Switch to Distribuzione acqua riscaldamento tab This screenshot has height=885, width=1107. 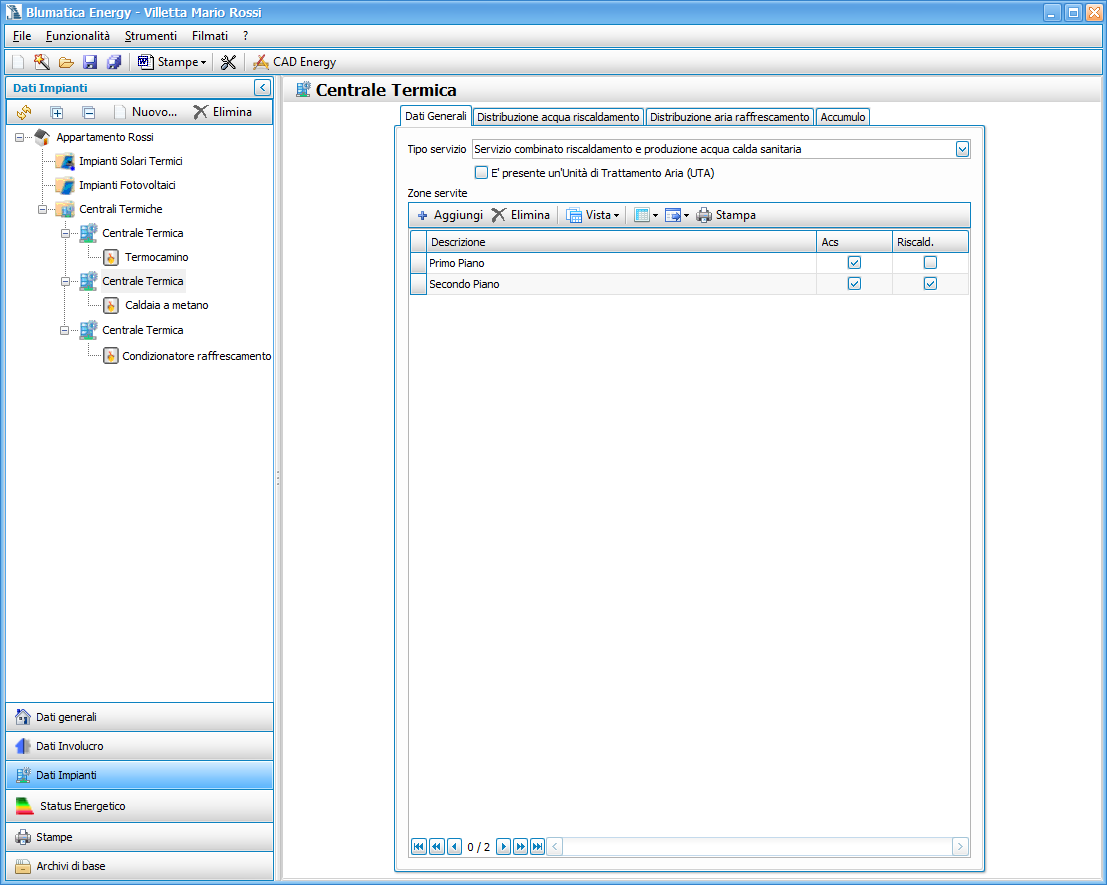coord(558,117)
